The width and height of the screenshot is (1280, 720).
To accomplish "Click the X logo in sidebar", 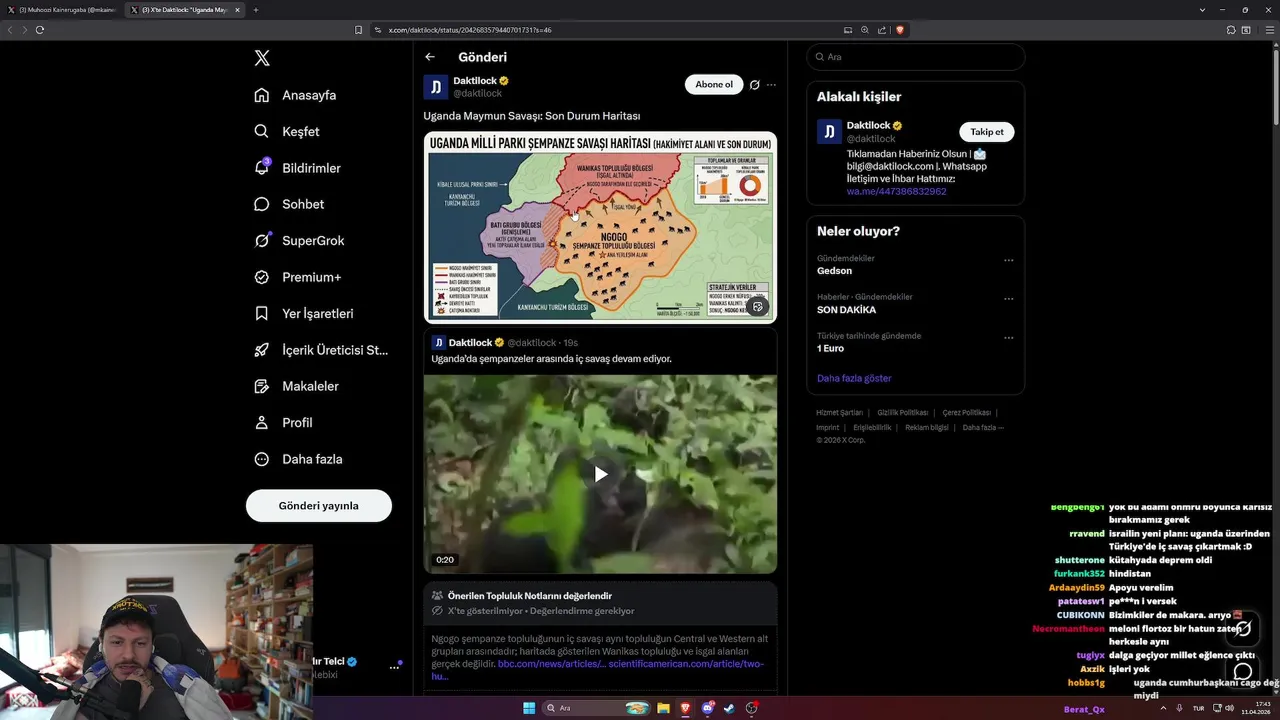I will [262, 58].
